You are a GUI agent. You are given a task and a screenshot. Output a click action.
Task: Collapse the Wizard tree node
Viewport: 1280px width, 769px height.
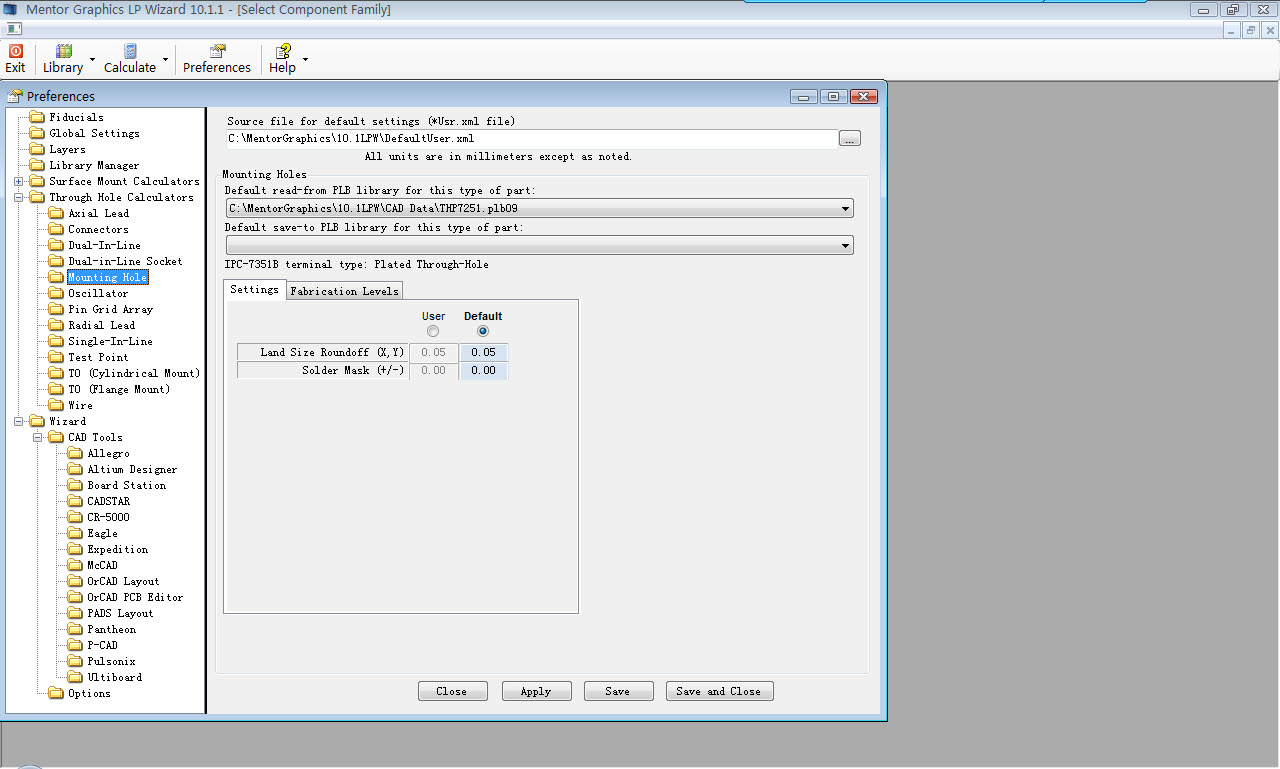(x=19, y=421)
